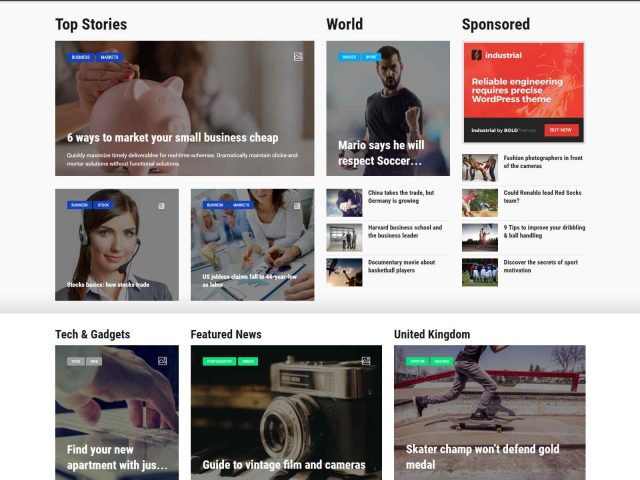
Task: Open the MARKETS tag on piggy bank story
Action: pyautogui.click(x=109, y=57)
